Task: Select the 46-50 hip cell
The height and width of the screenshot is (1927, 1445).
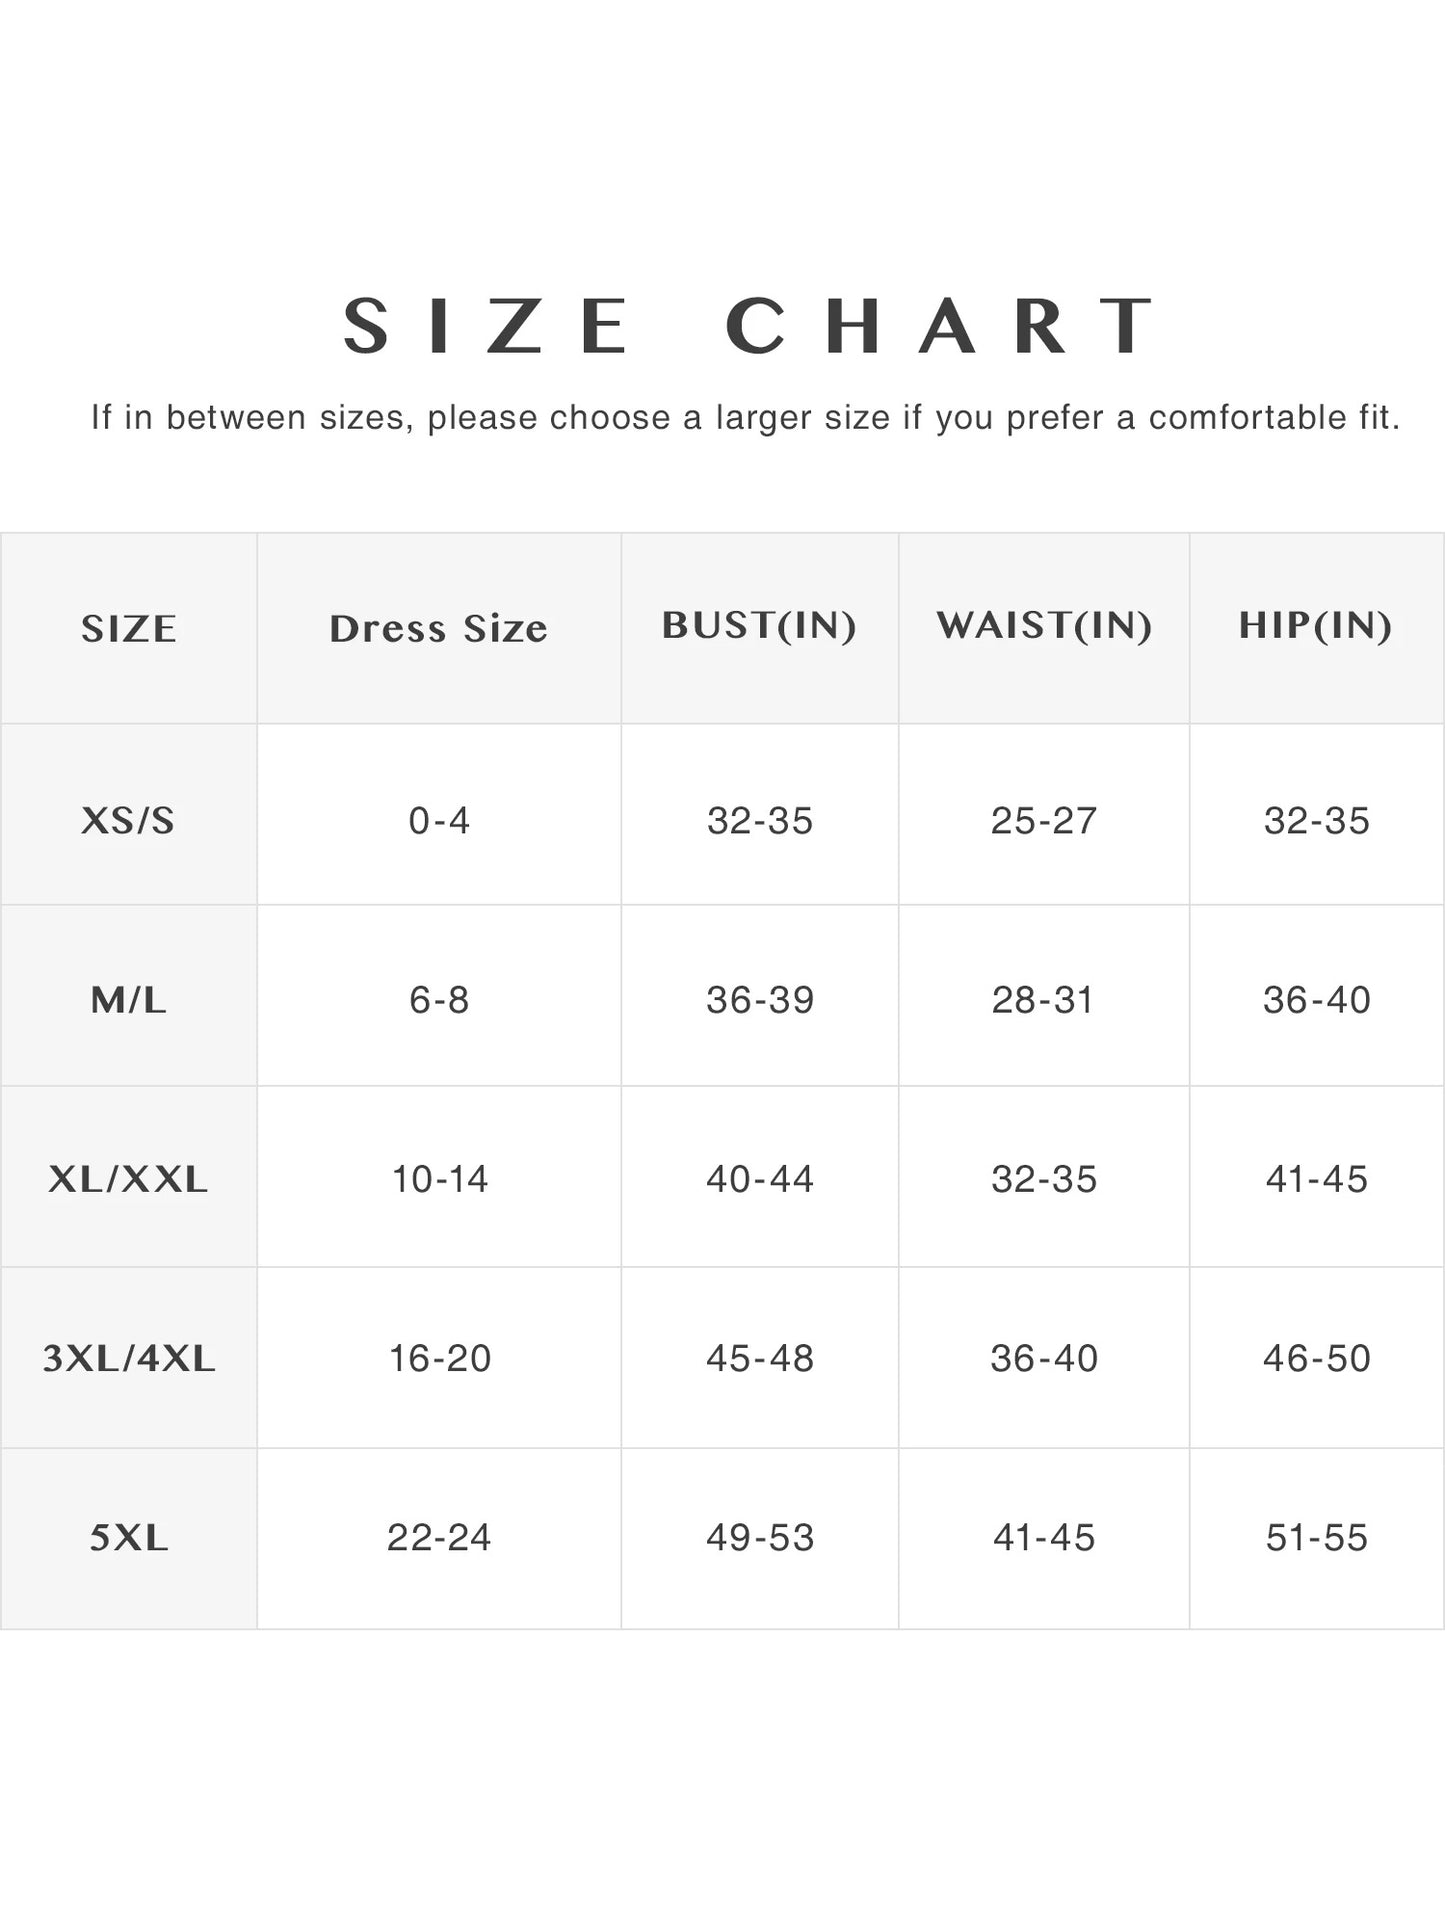Action: pyautogui.click(x=1316, y=1358)
